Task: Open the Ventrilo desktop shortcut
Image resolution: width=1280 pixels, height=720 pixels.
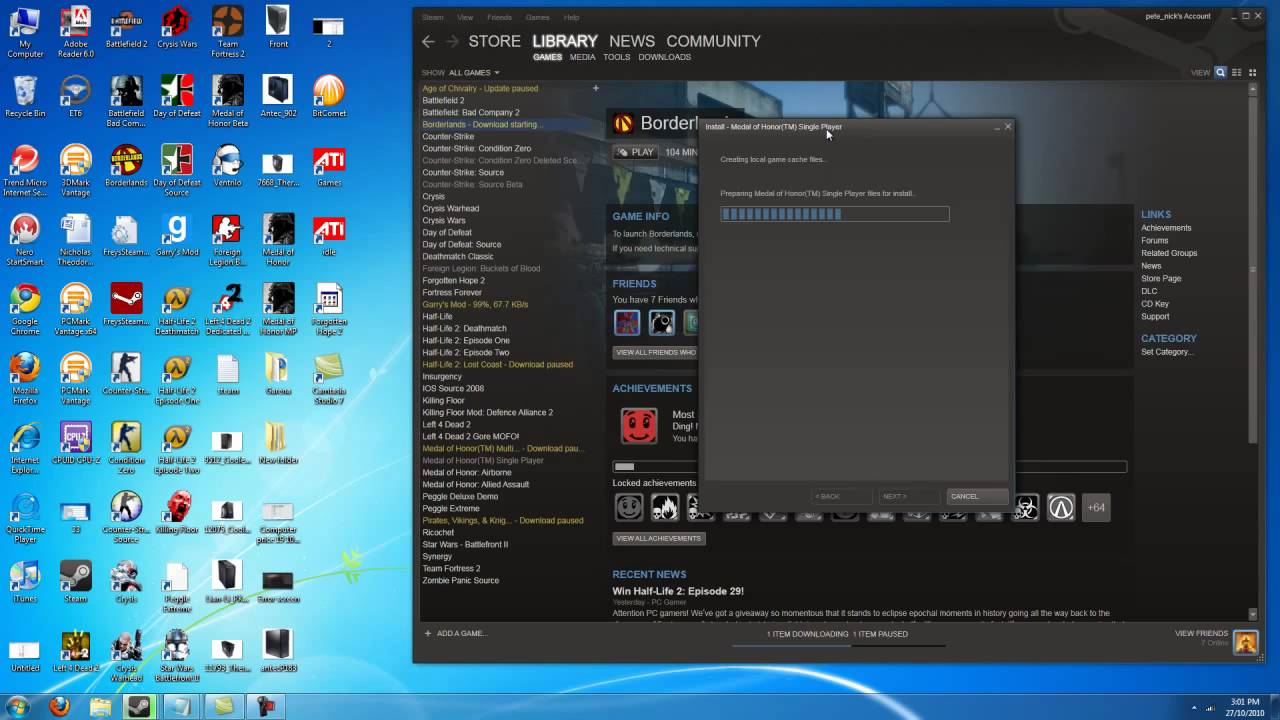Action: click(x=227, y=166)
